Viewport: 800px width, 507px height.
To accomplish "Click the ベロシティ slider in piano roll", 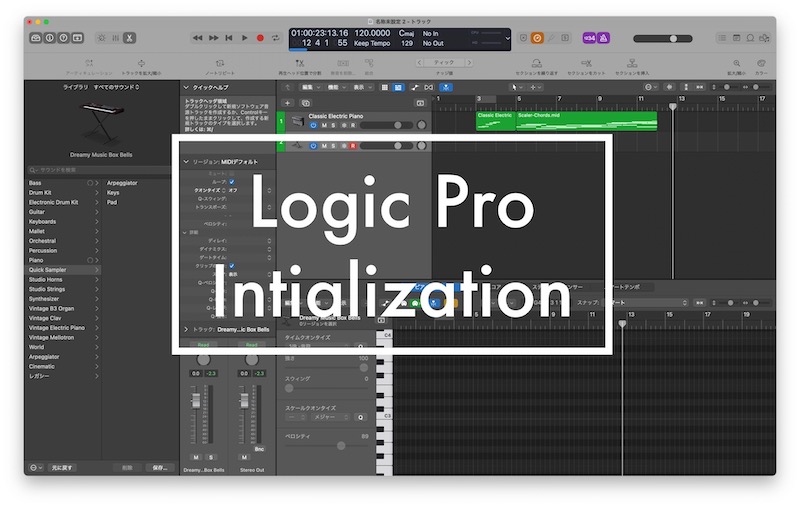I will click(327, 446).
